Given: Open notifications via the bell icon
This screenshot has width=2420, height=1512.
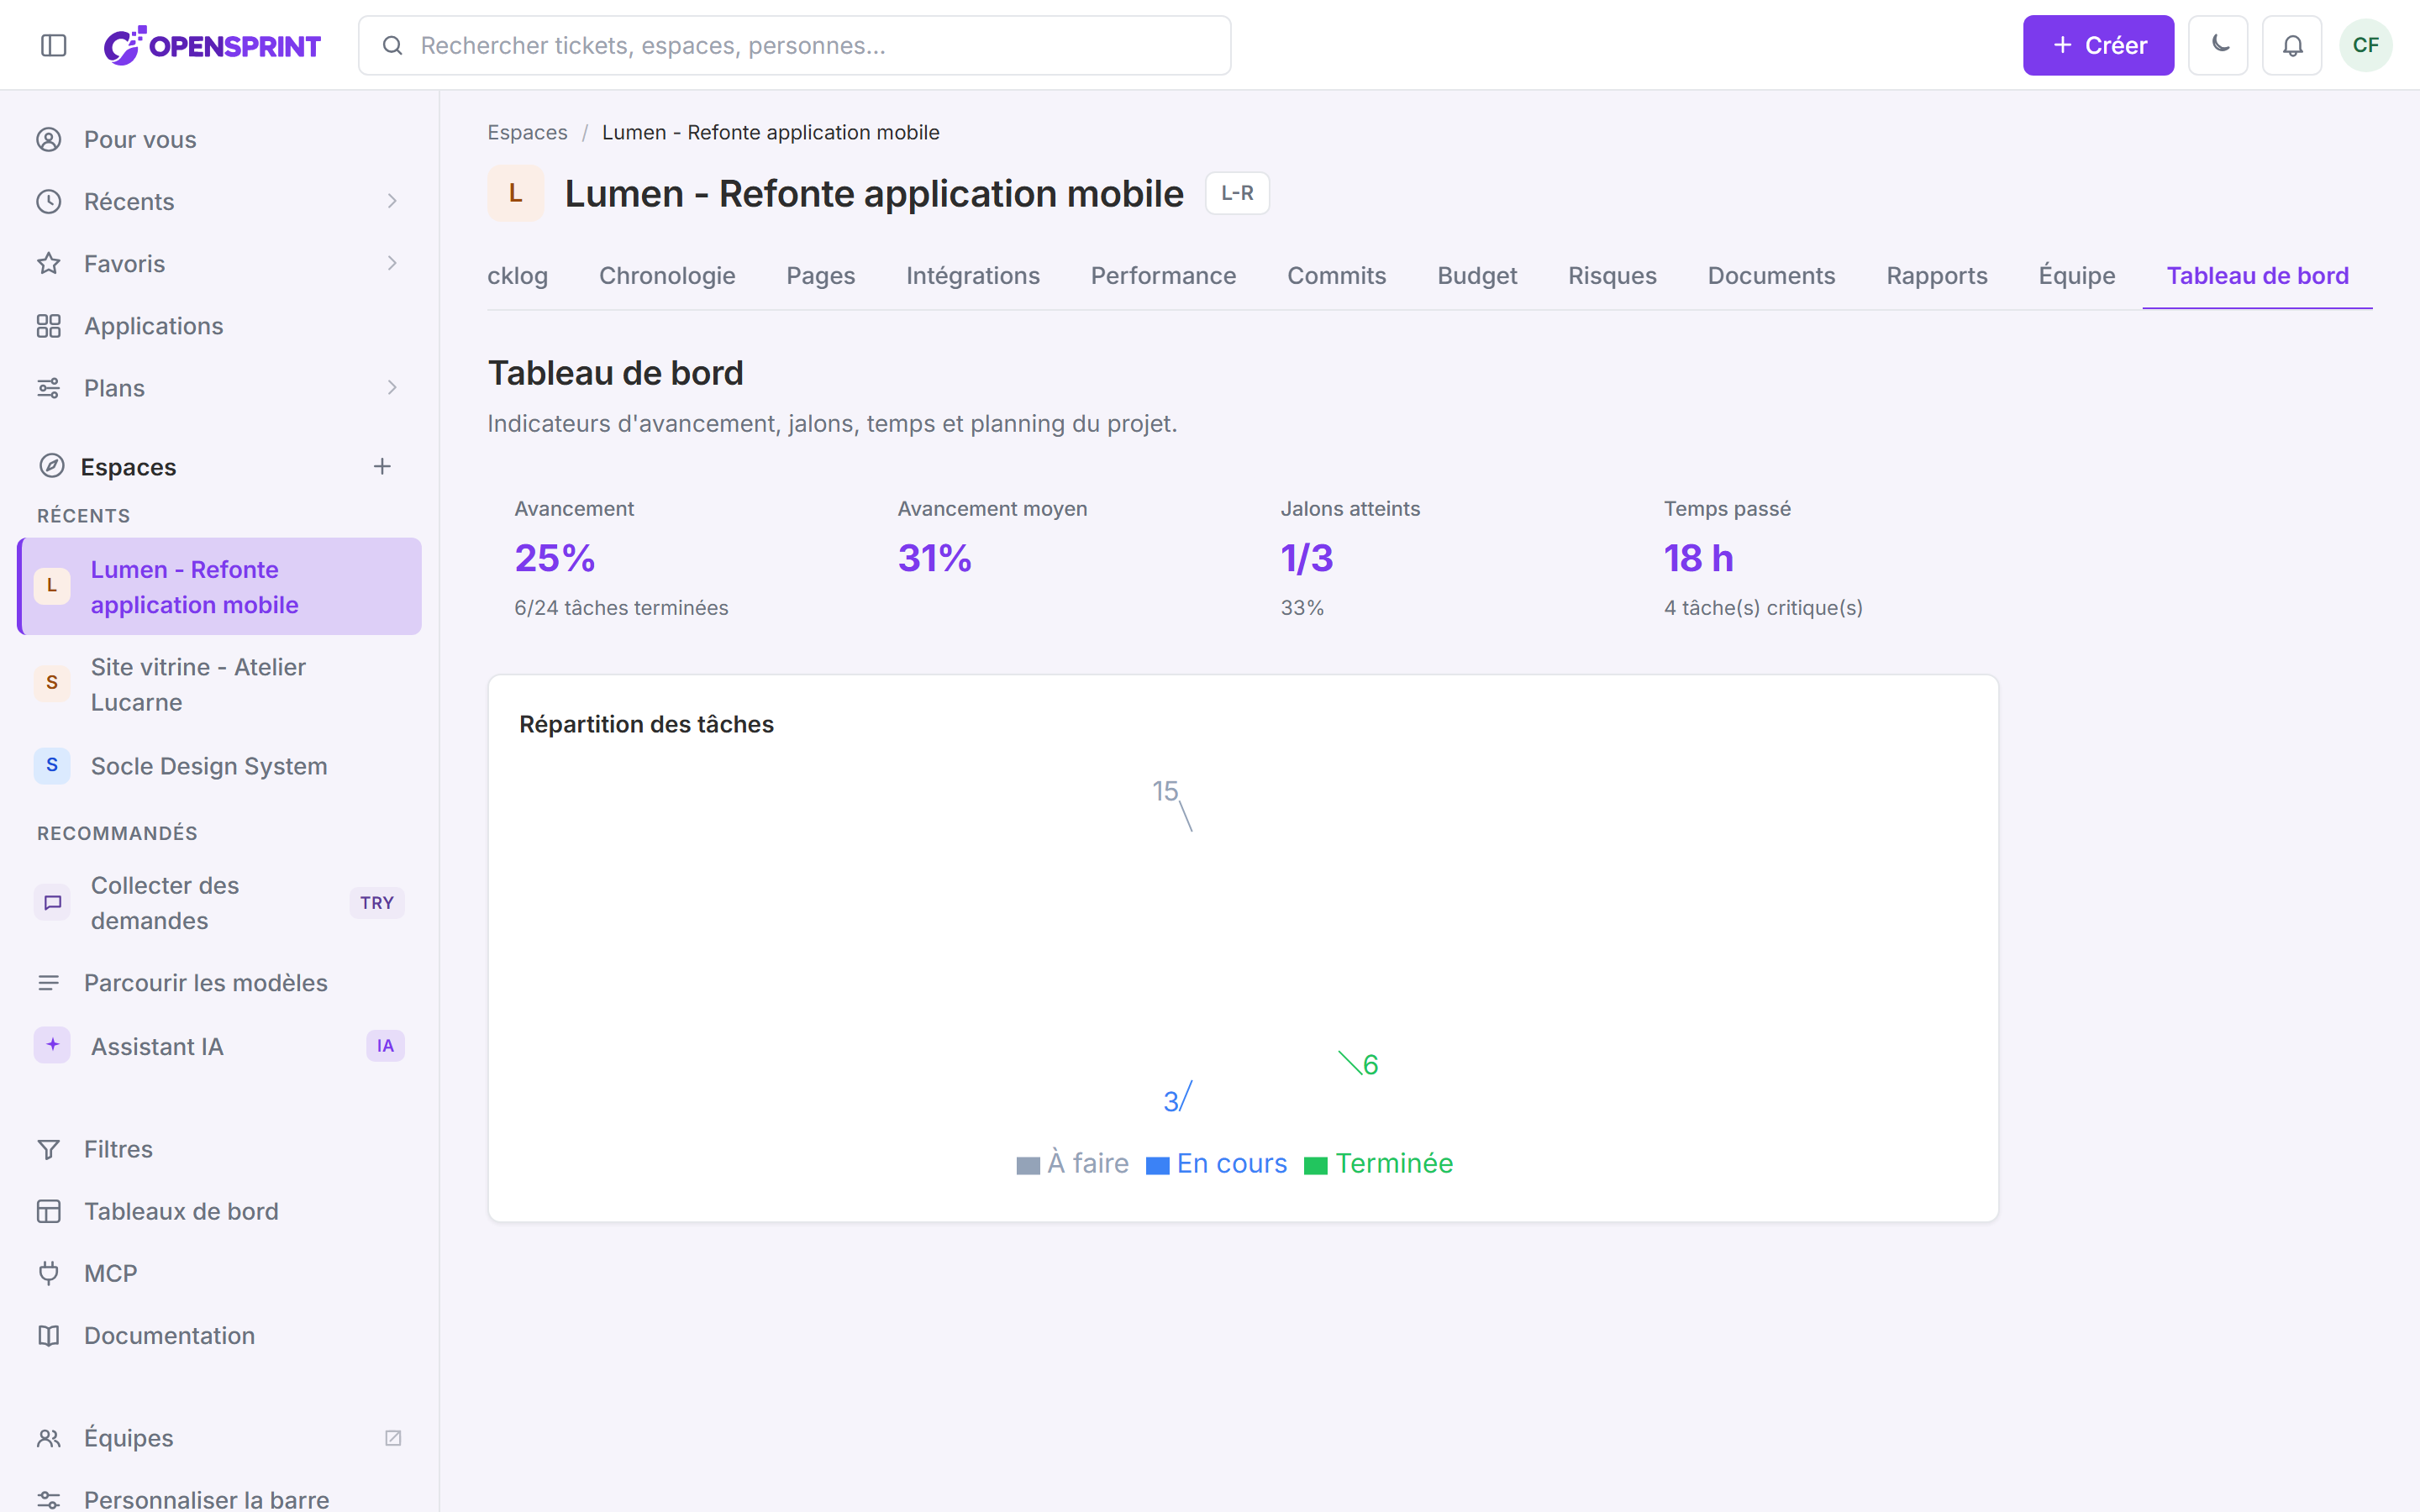Looking at the screenshot, I should pos(2292,45).
